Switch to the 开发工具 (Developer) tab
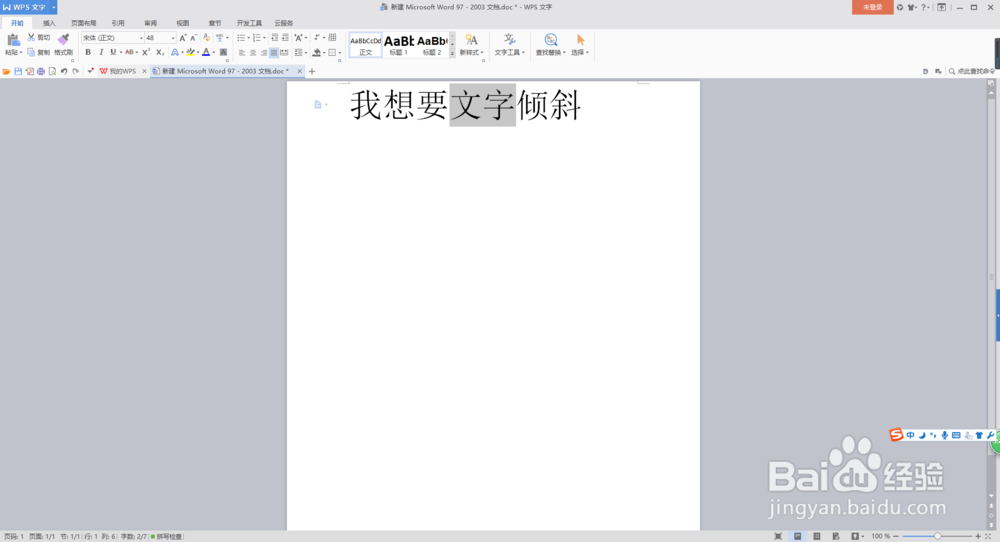The image size is (1000, 542). 249,23
